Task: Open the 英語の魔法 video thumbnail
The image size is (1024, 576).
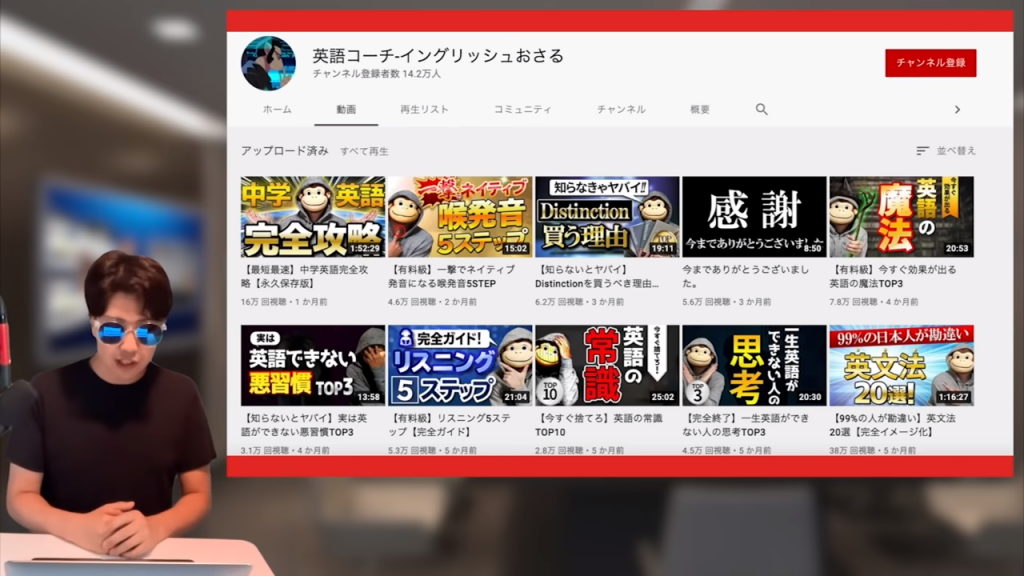Action: point(901,217)
